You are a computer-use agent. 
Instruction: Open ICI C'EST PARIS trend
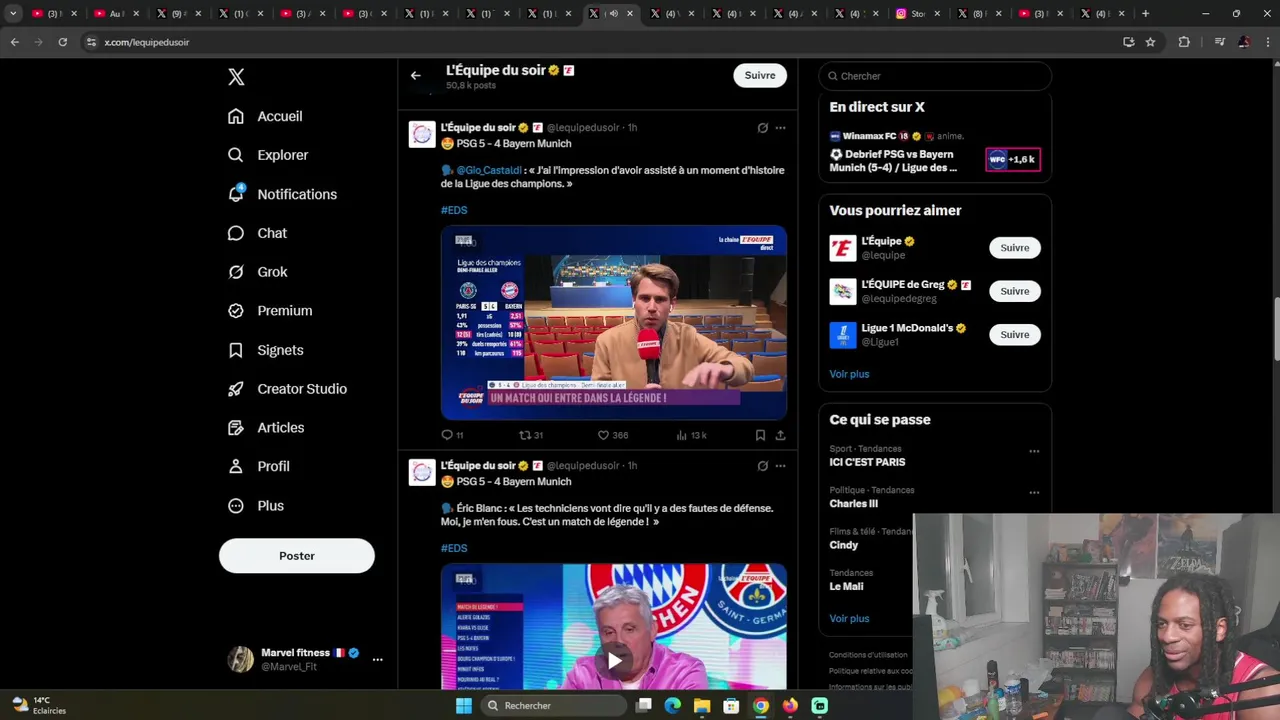pos(867,462)
